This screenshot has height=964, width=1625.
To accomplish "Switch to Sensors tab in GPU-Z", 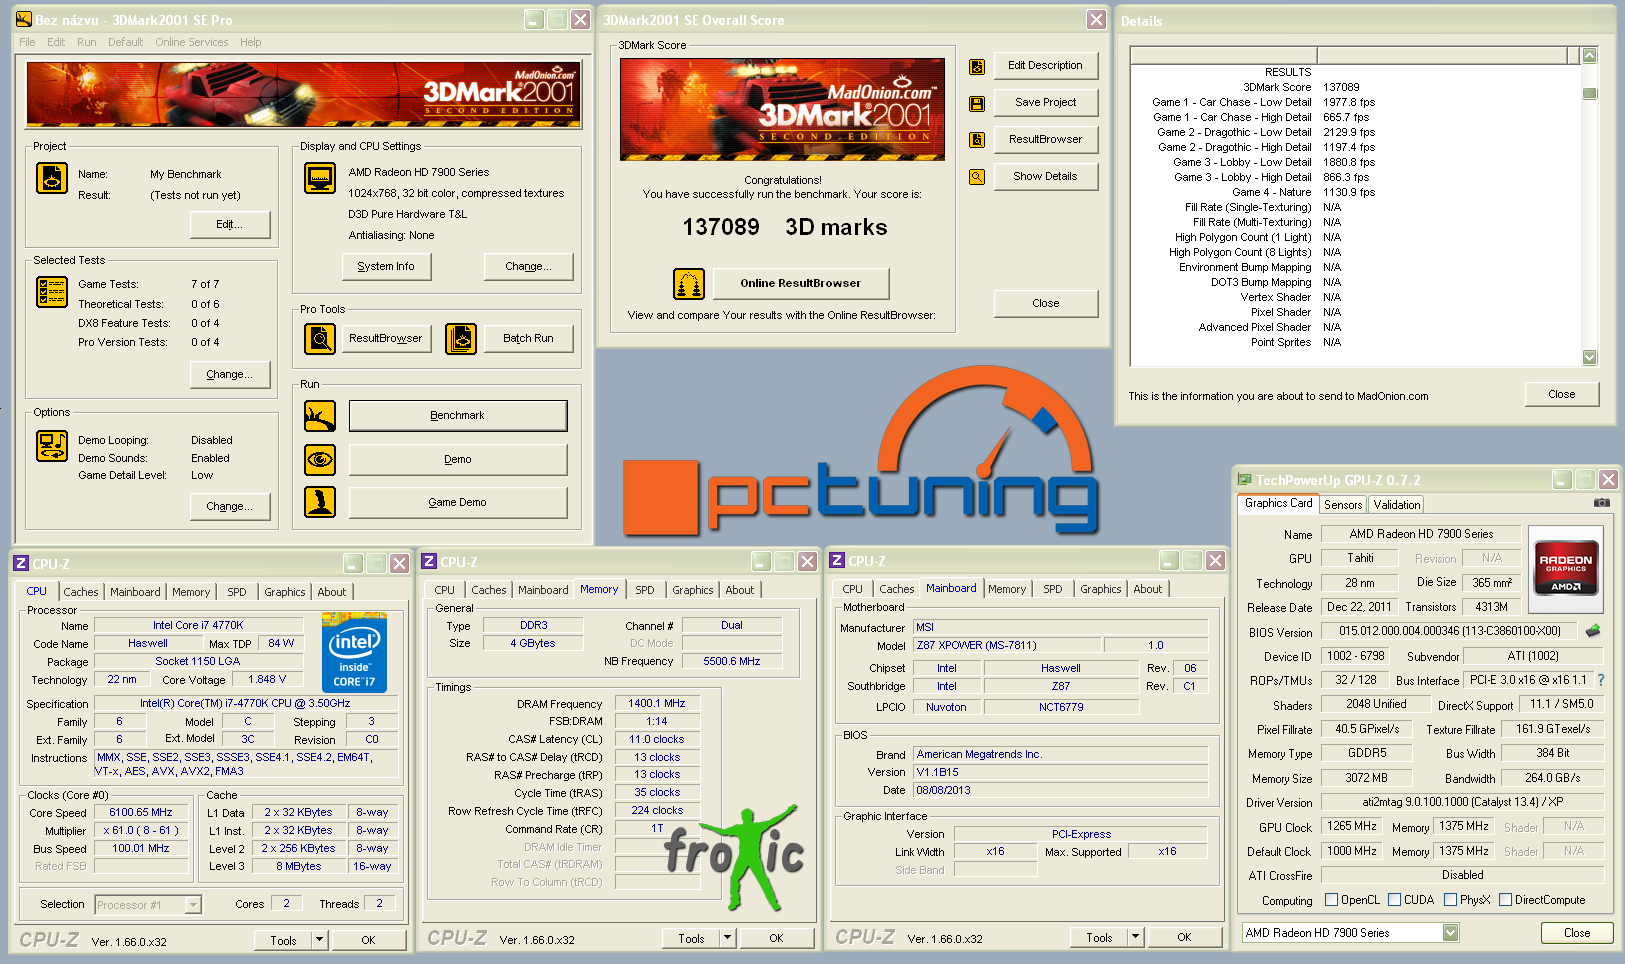I will click(1343, 505).
